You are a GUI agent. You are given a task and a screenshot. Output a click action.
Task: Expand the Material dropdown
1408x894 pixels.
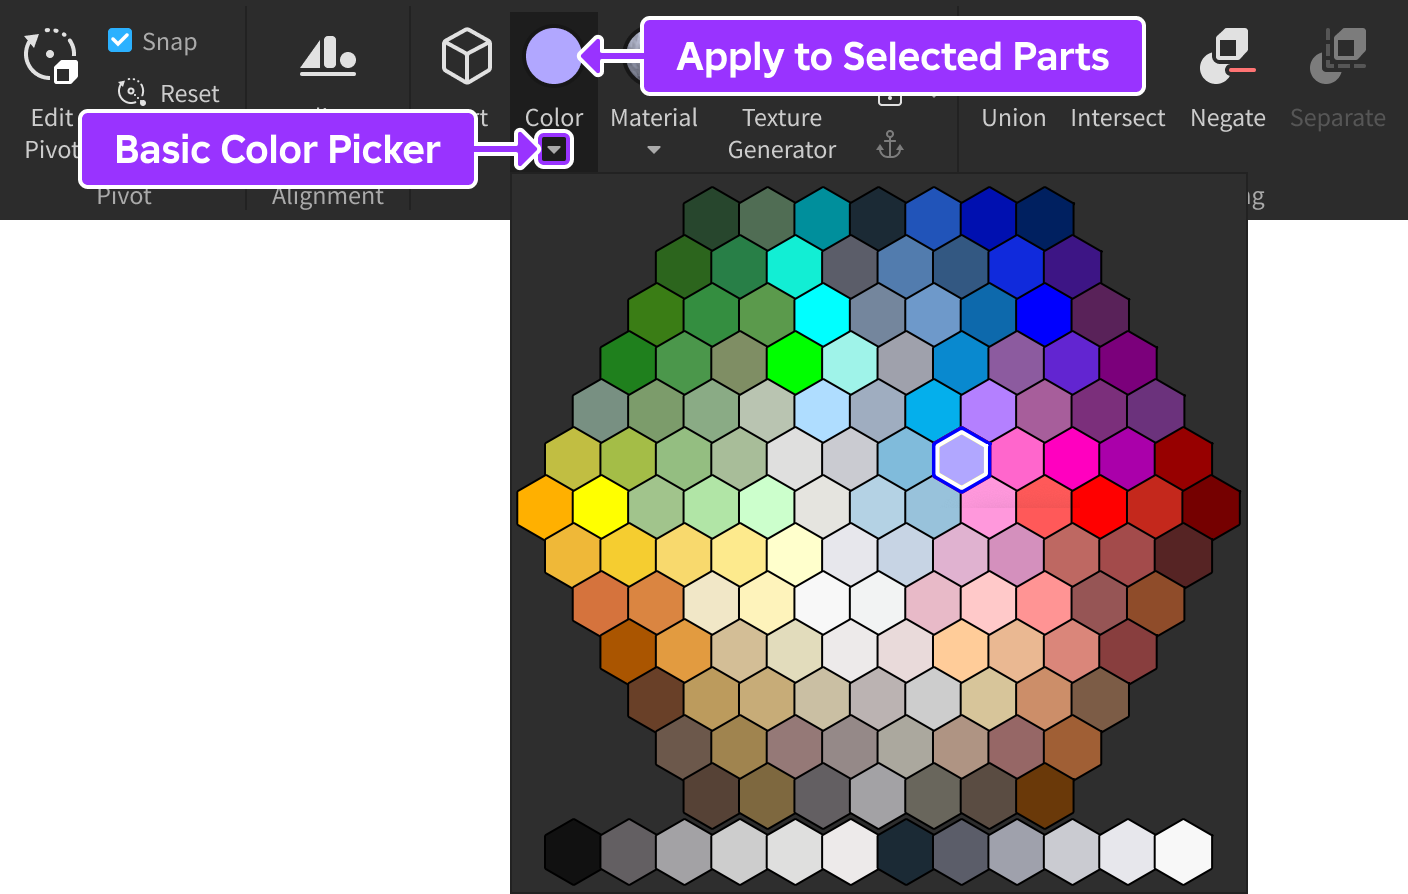(x=653, y=150)
